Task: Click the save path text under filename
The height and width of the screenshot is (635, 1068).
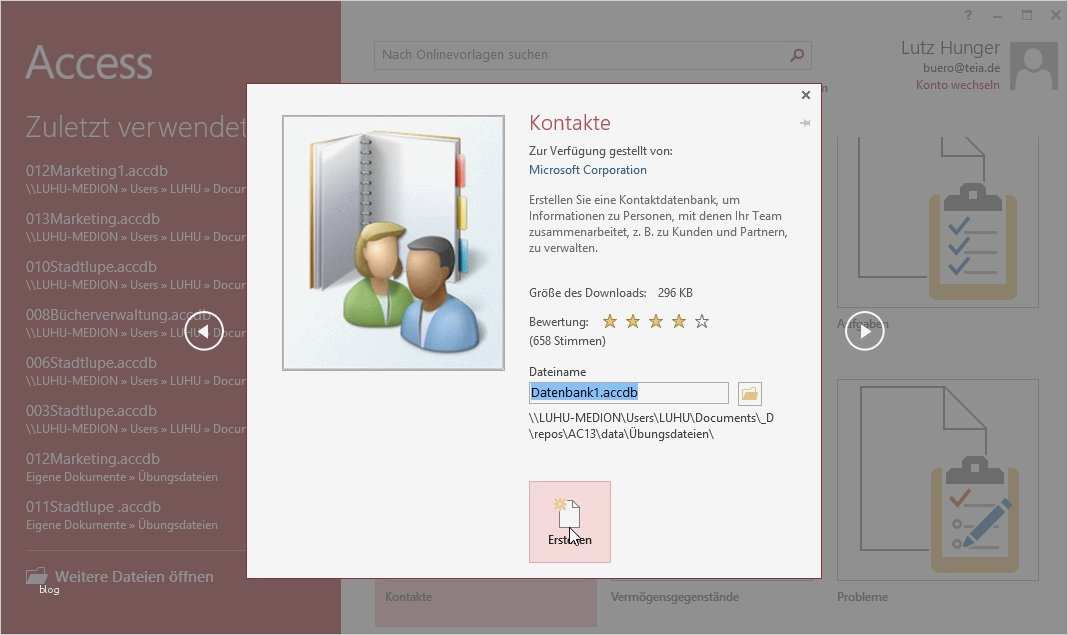Action: [x=651, y=426]
